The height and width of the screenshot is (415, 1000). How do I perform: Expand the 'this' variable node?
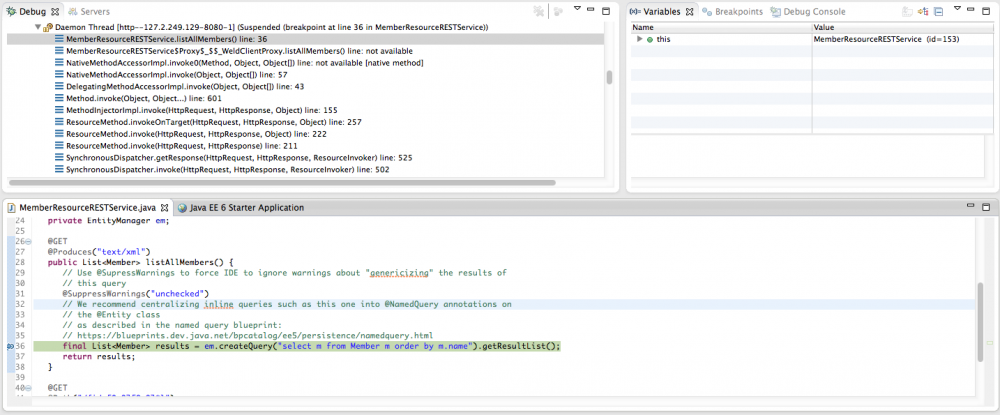click(638, 39)
